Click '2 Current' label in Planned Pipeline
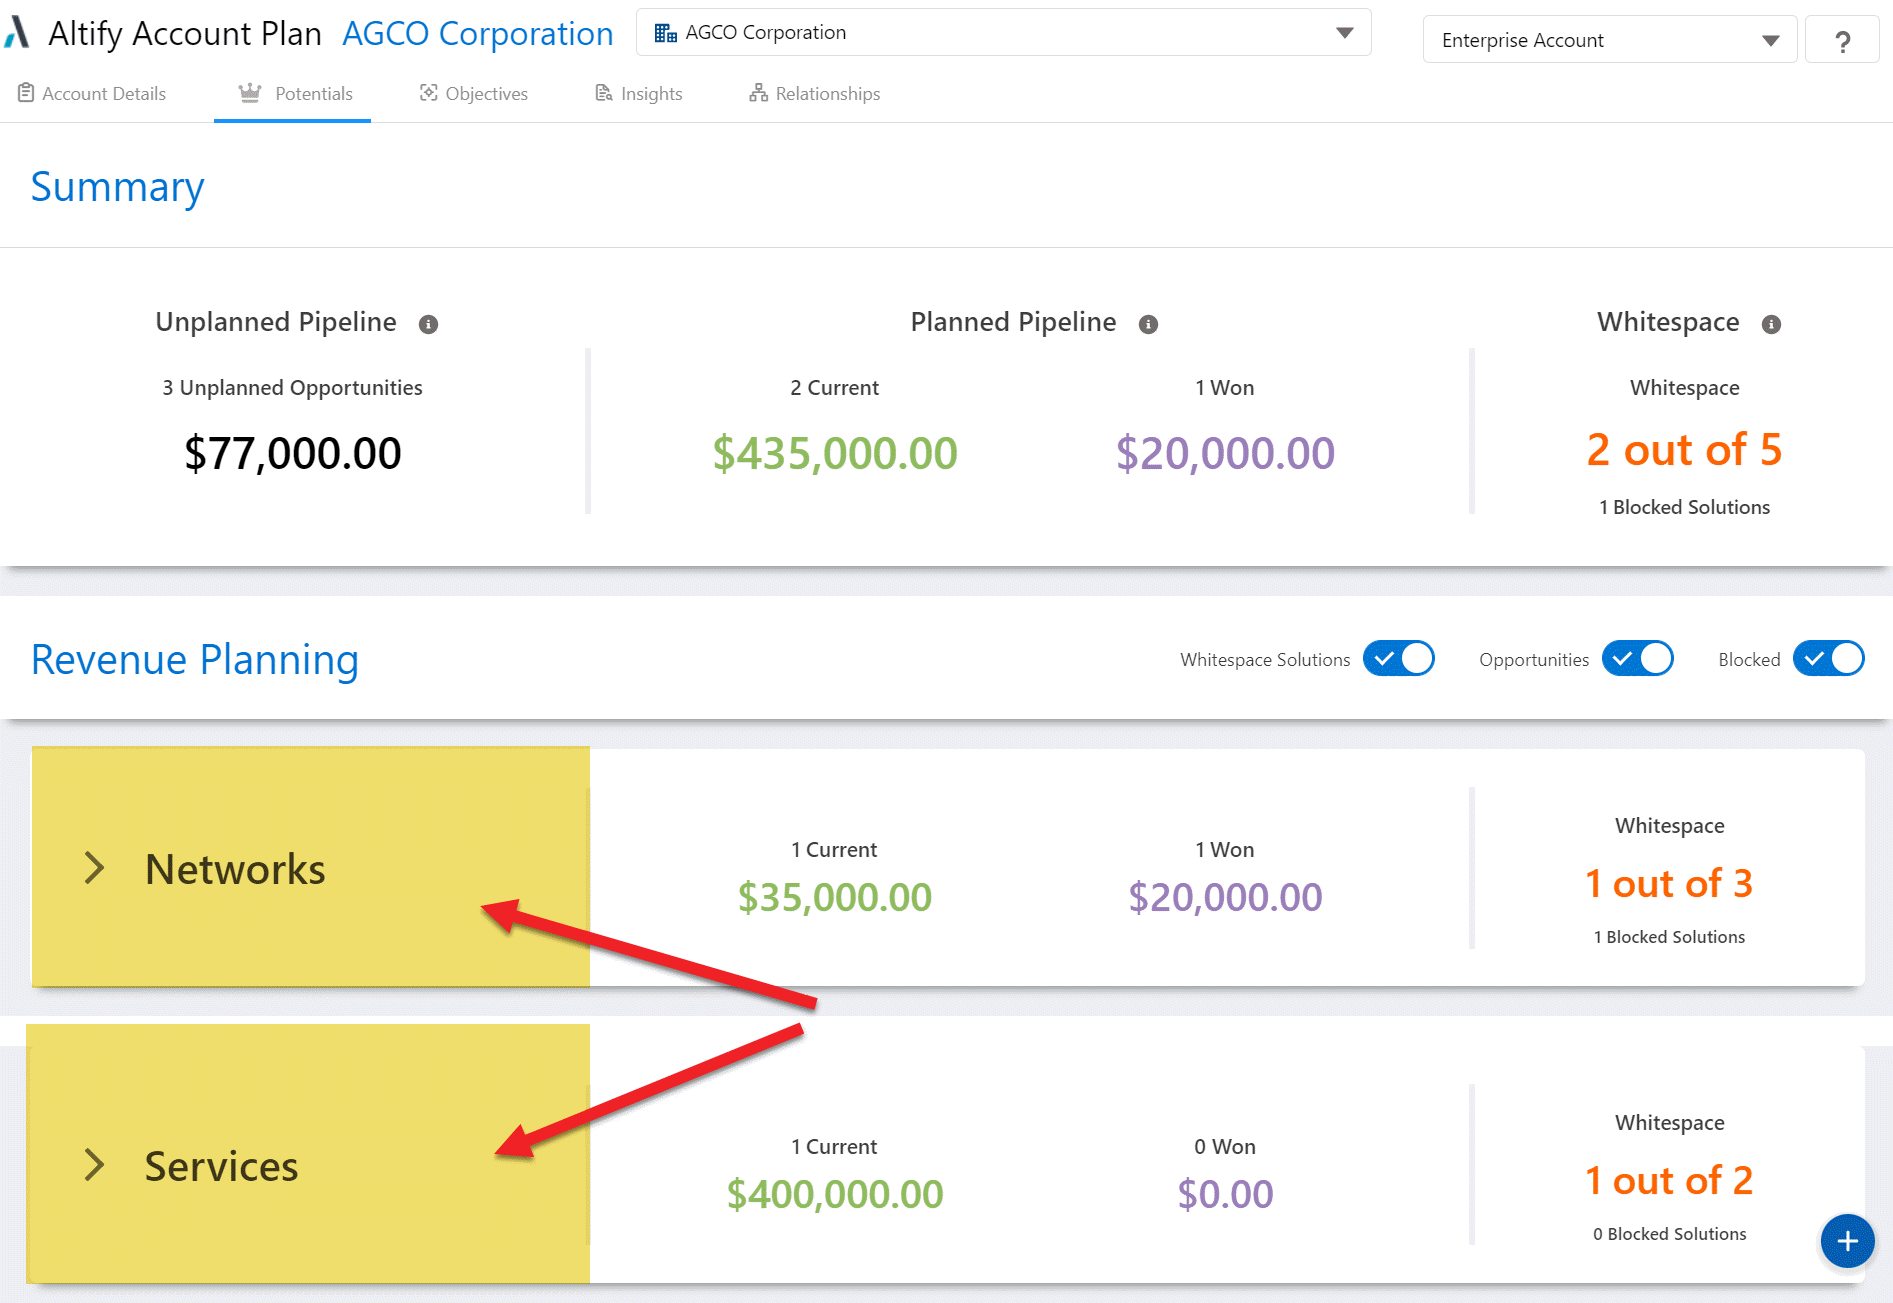The width and height of the screenshot is (1893, 1303). click(x=835, y=388)
